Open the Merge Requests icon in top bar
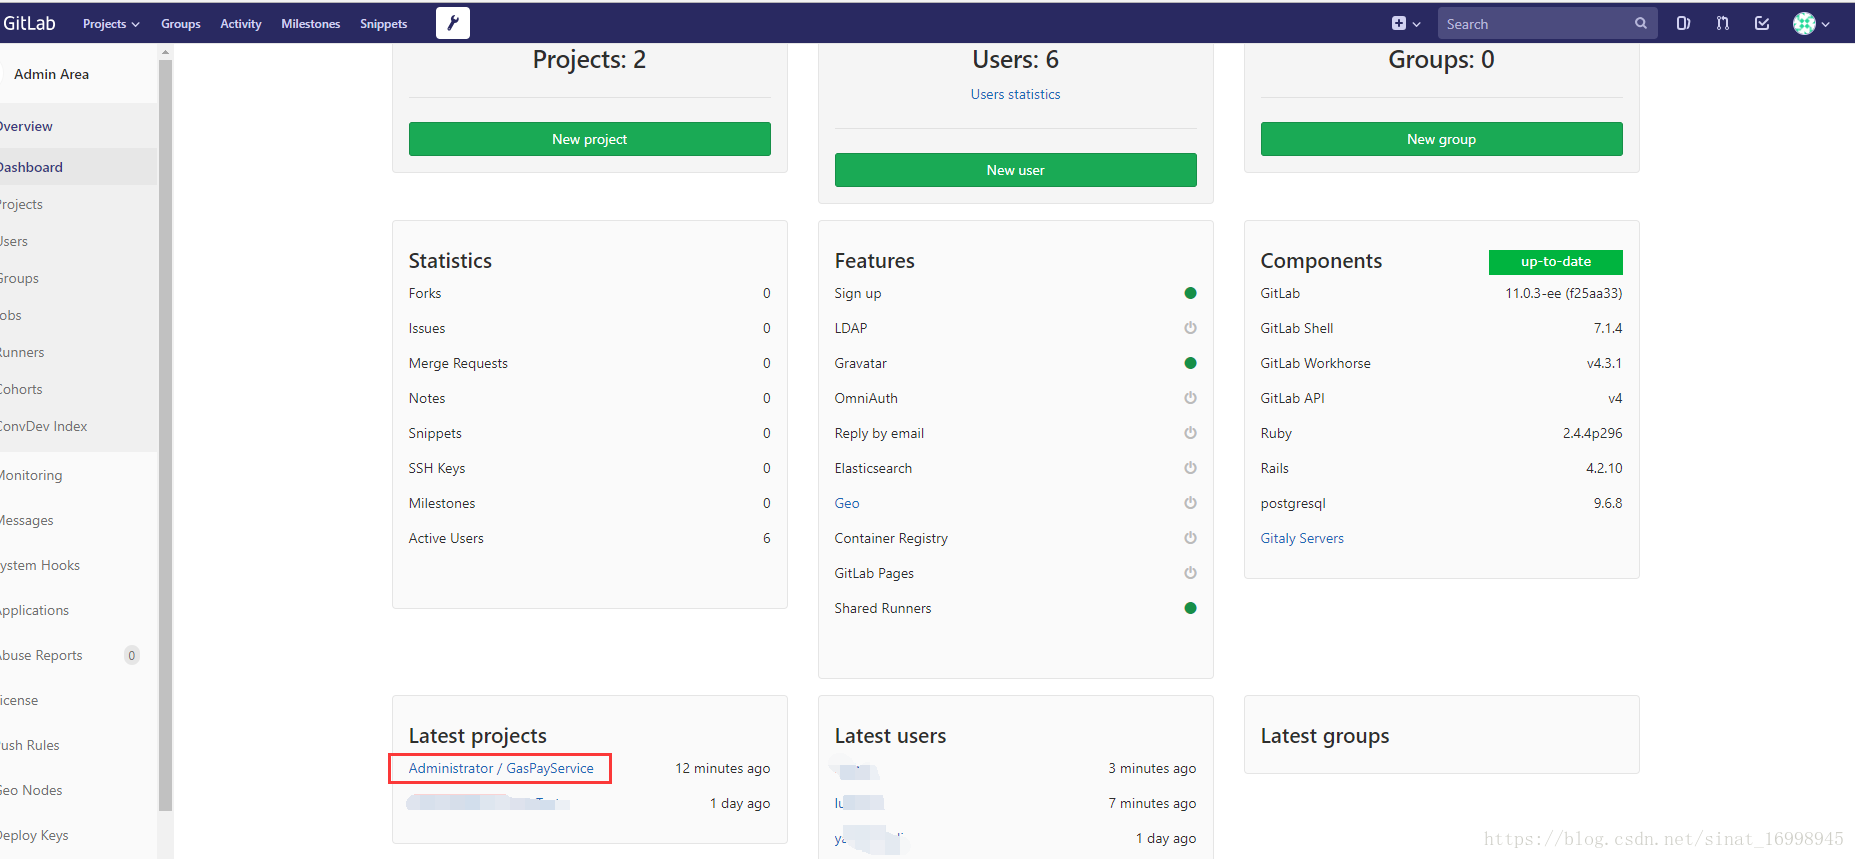 pyautogui.click(x=1722, y=23)
